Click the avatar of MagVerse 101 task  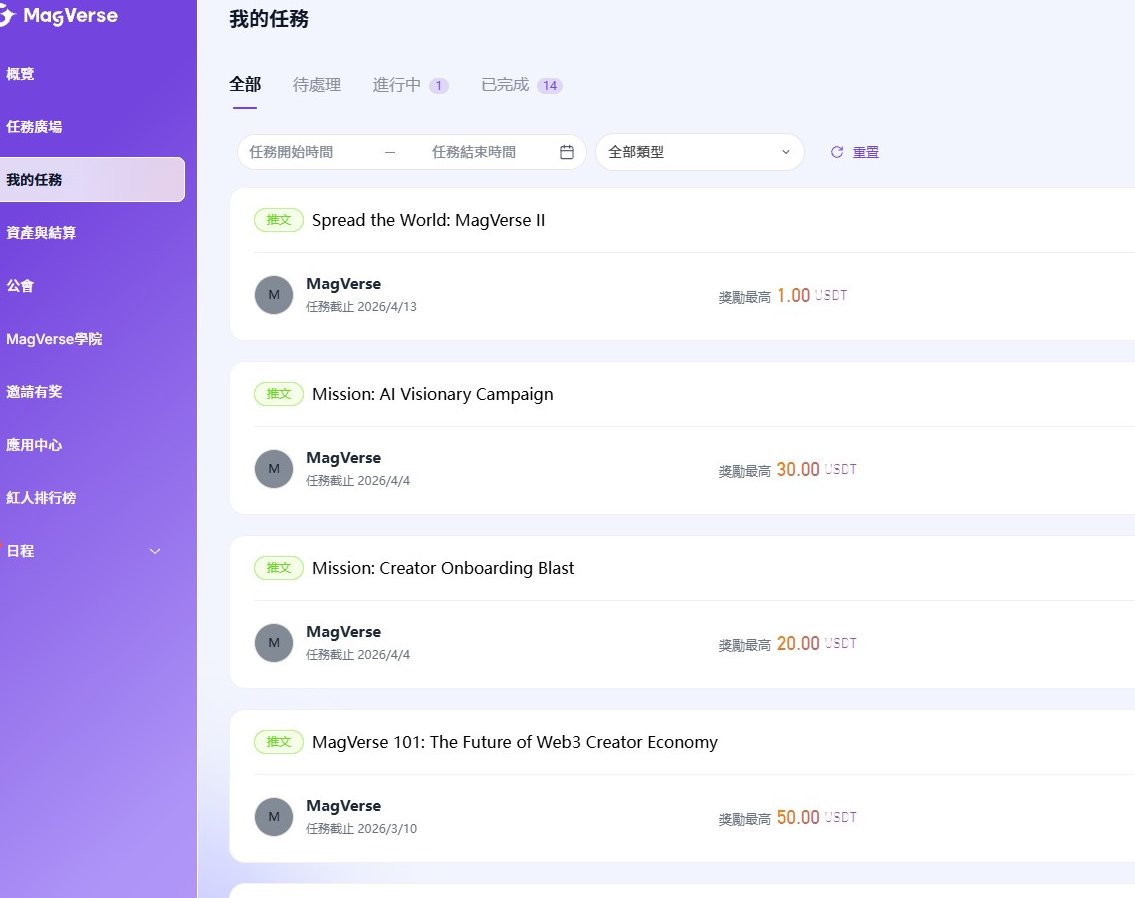coord(274,817)
